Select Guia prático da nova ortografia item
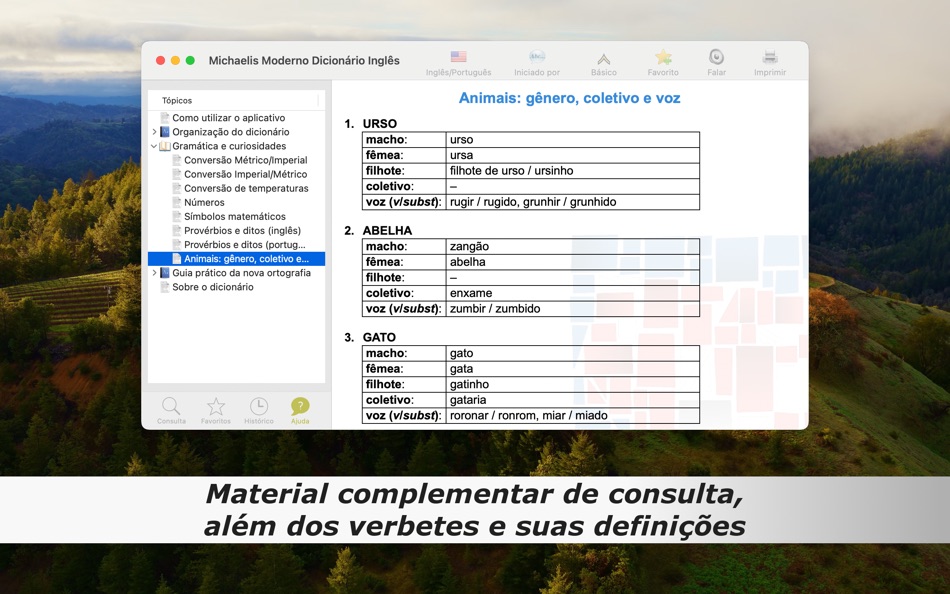The image size is (950, 594). pos(241,273)
